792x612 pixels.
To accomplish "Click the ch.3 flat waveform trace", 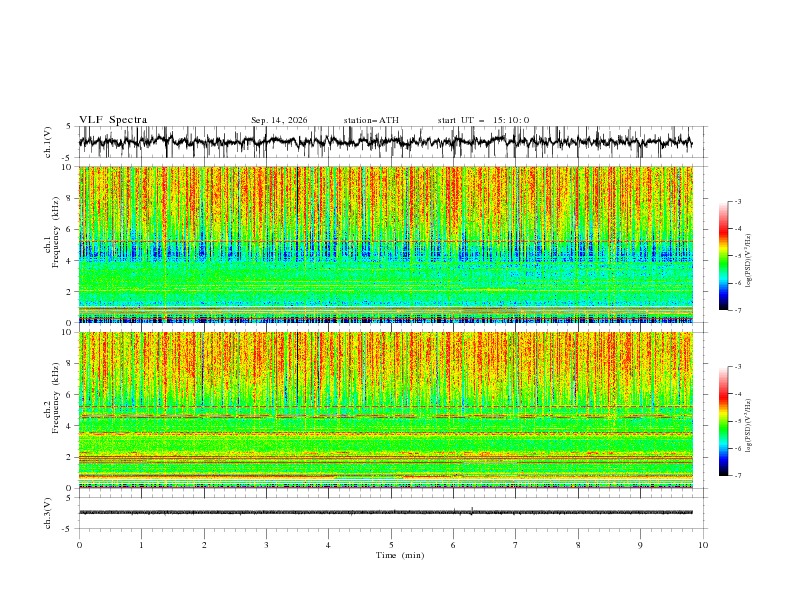I will pos(385,512).
